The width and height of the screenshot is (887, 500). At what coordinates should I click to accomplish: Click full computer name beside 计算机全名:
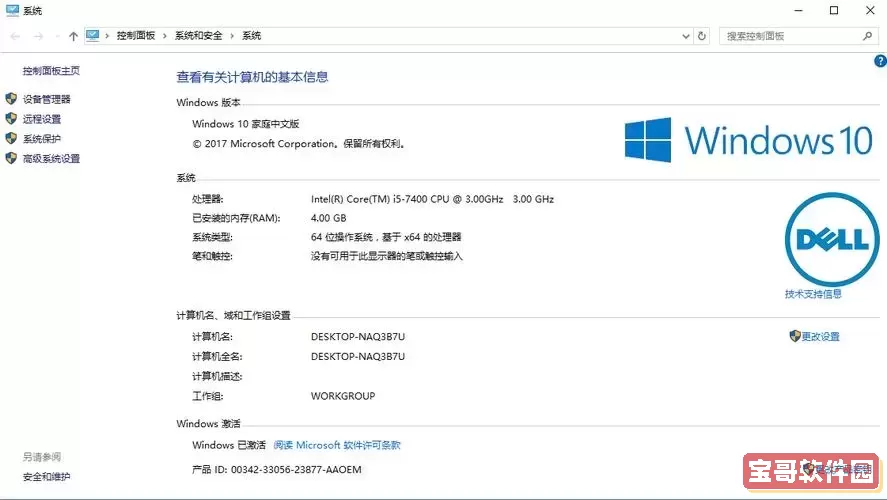(358, 356)
